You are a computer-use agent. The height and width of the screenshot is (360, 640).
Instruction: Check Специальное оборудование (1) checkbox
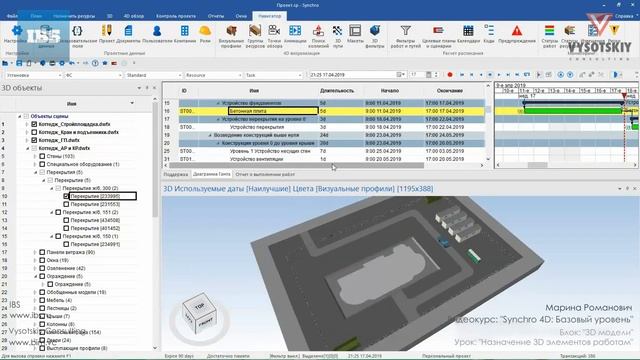tap(42, 164)
